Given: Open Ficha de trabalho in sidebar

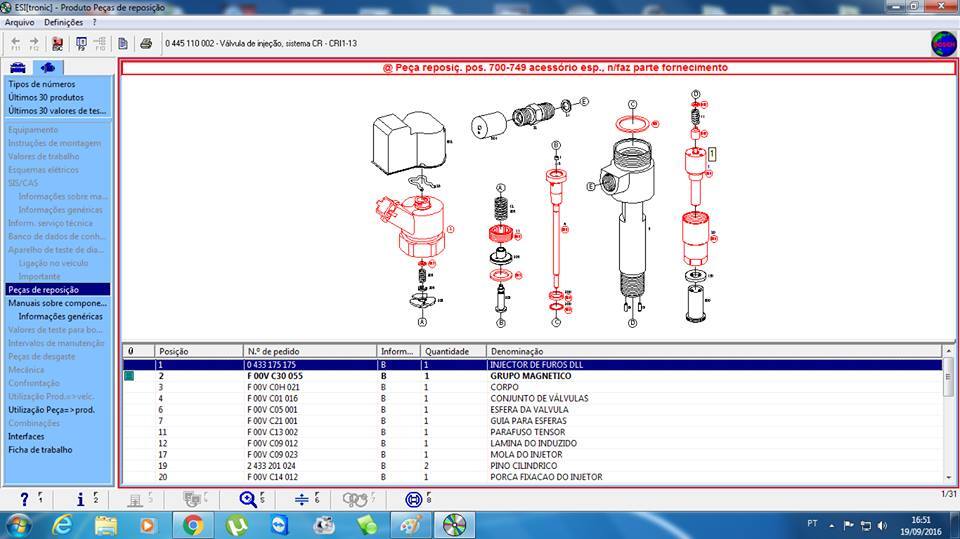Looking at the screenshot, I should pyautogui.click(x=40, y=450).
